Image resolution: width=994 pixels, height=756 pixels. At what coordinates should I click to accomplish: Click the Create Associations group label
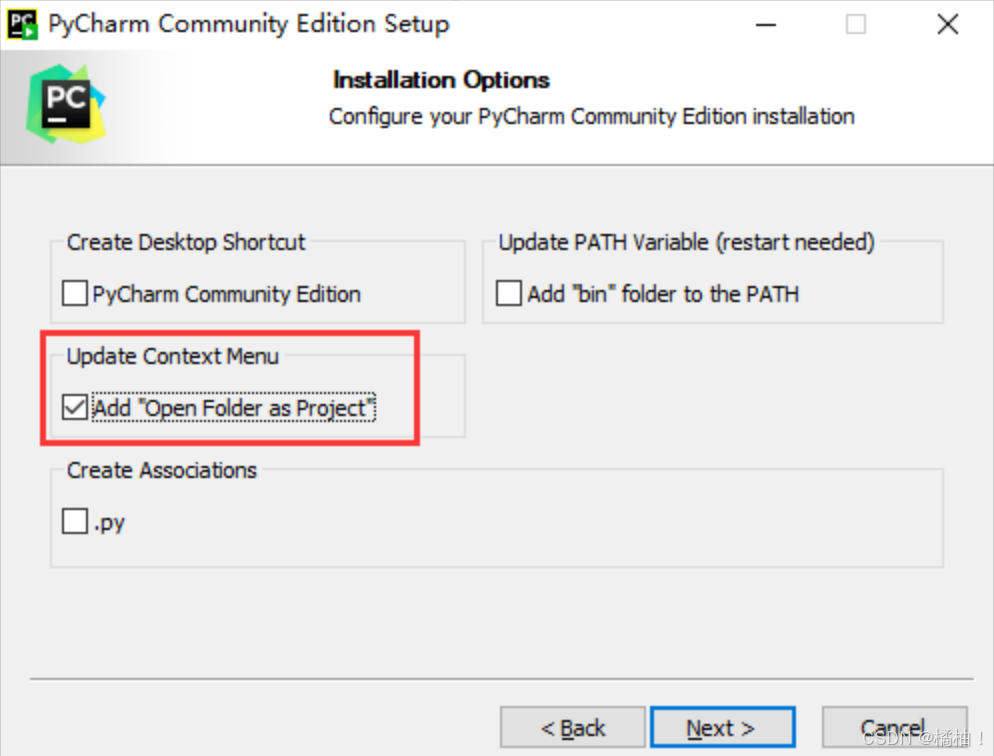point(162,470)
